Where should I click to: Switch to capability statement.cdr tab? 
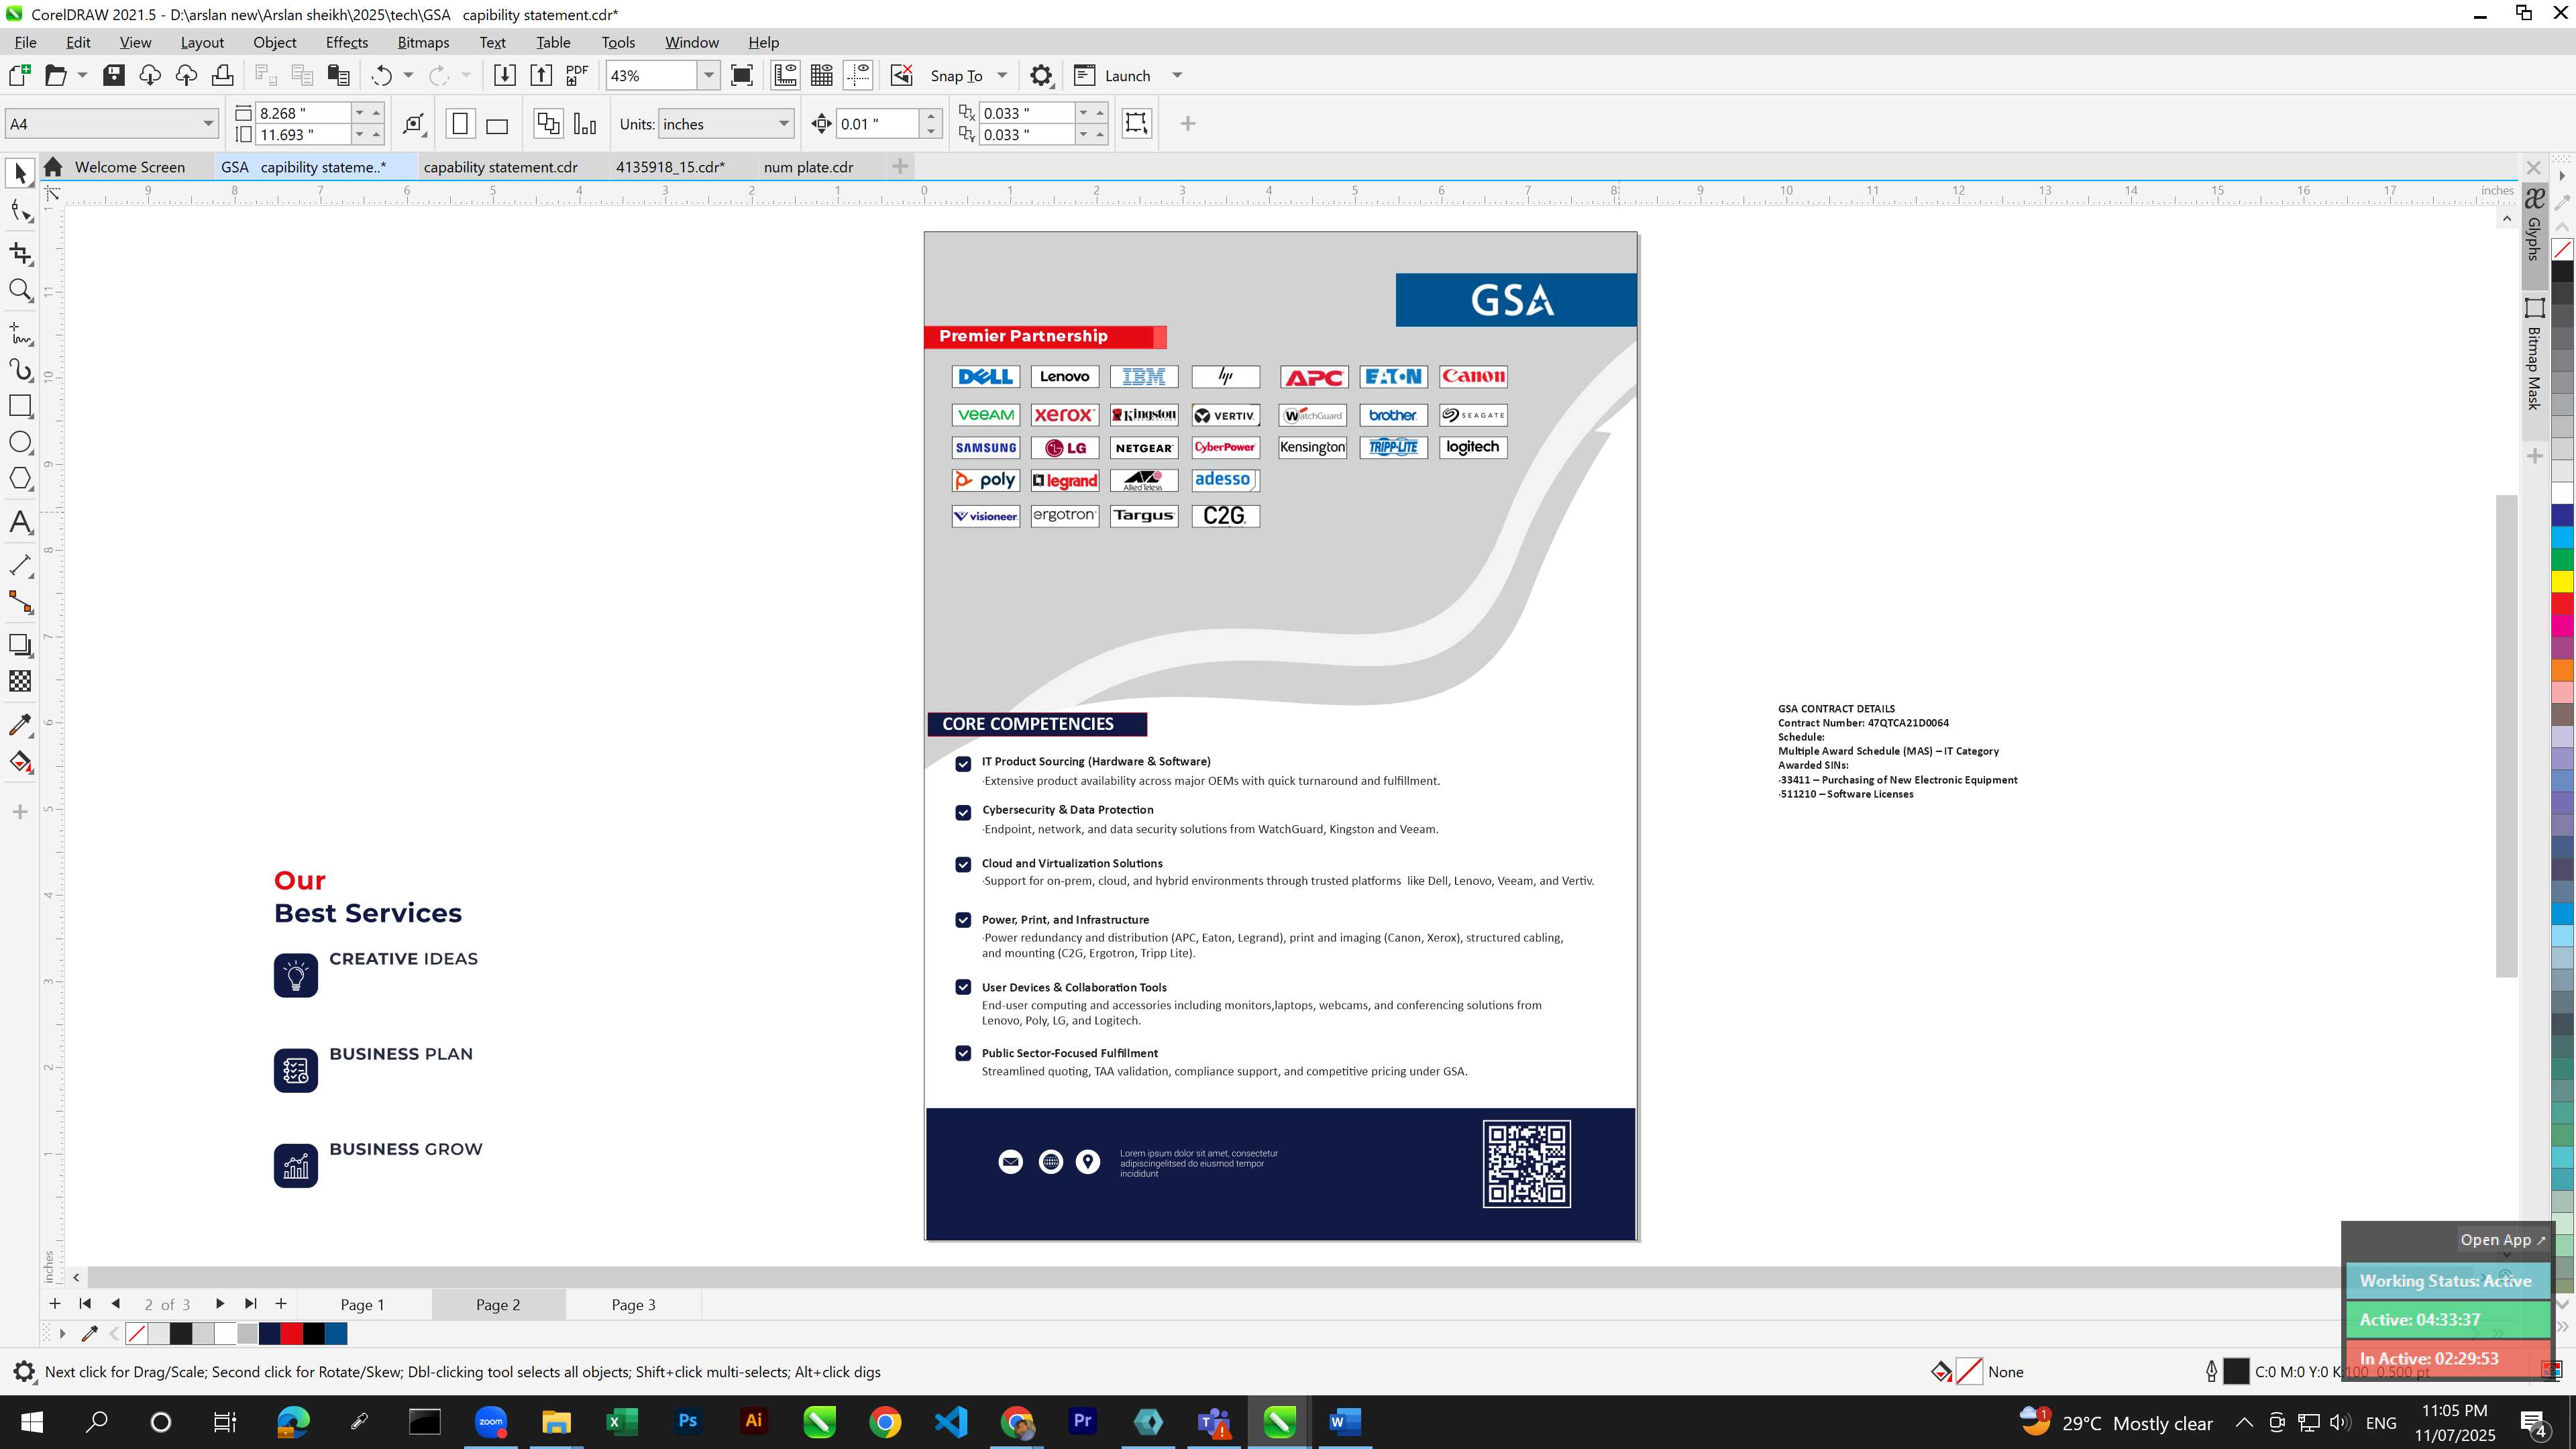500,167
